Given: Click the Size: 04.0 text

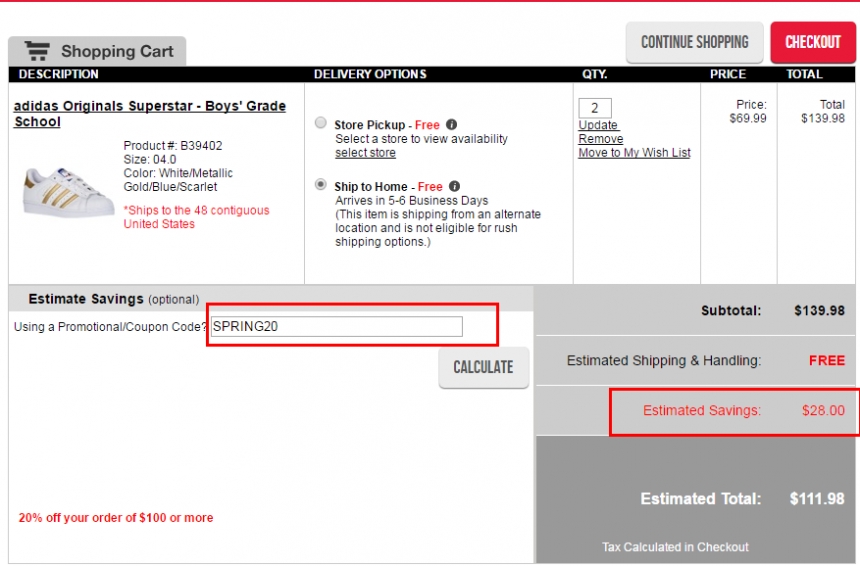Looking at the screenshot, I should 150,160.
